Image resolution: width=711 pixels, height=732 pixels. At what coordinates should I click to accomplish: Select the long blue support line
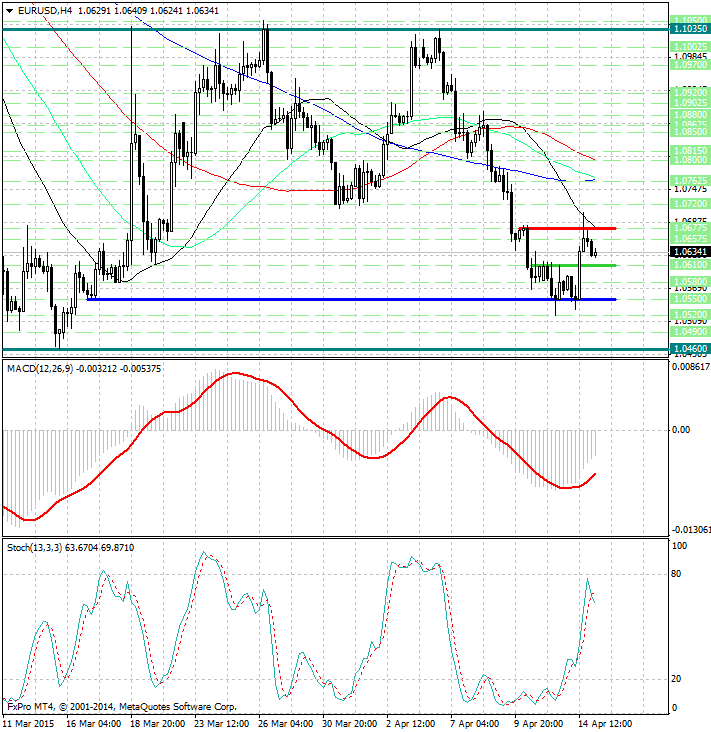click(x=352, y=299)
